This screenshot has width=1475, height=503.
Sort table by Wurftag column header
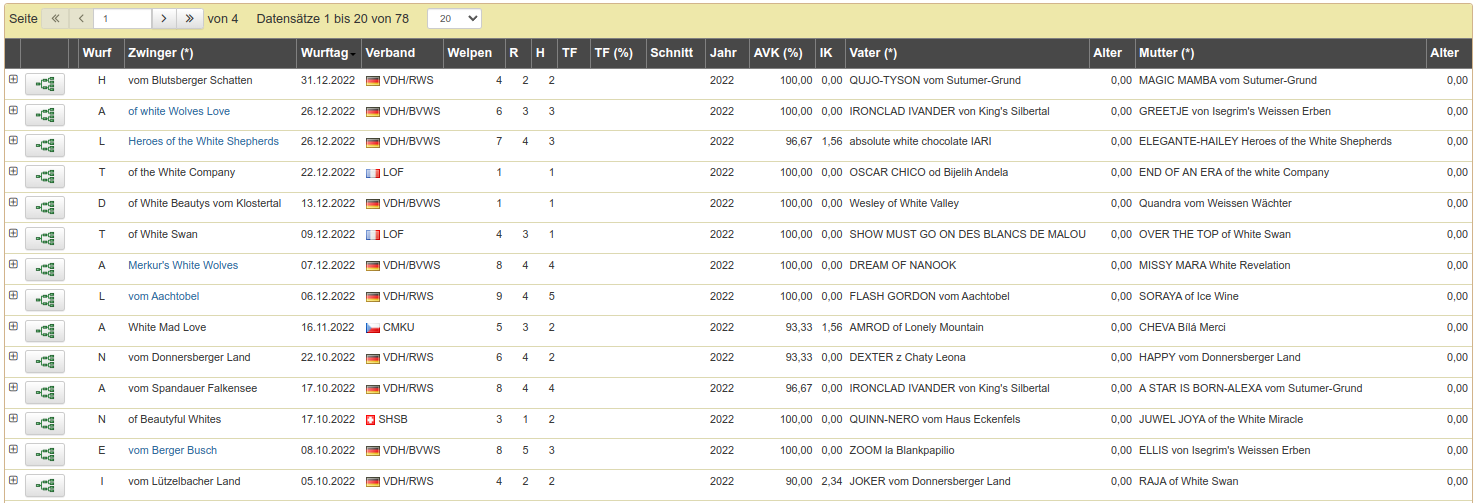[327, 53]
